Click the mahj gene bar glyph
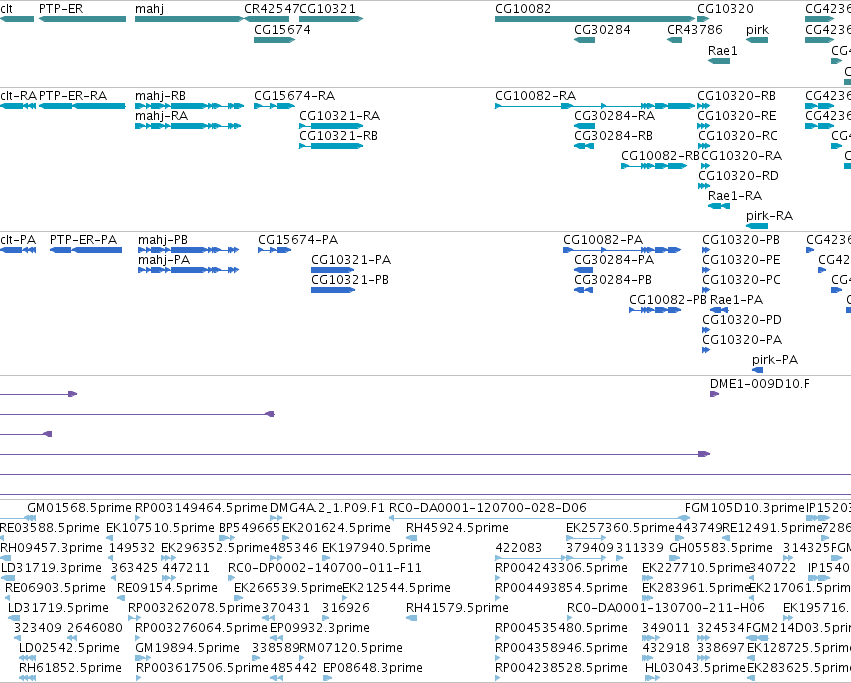Viewport: 851px width, 683px height. 189,19
